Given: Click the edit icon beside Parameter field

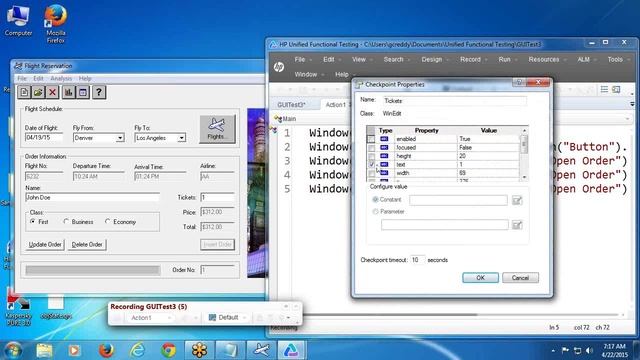Looking at the screenshot, I should click(x=517, y=225).
